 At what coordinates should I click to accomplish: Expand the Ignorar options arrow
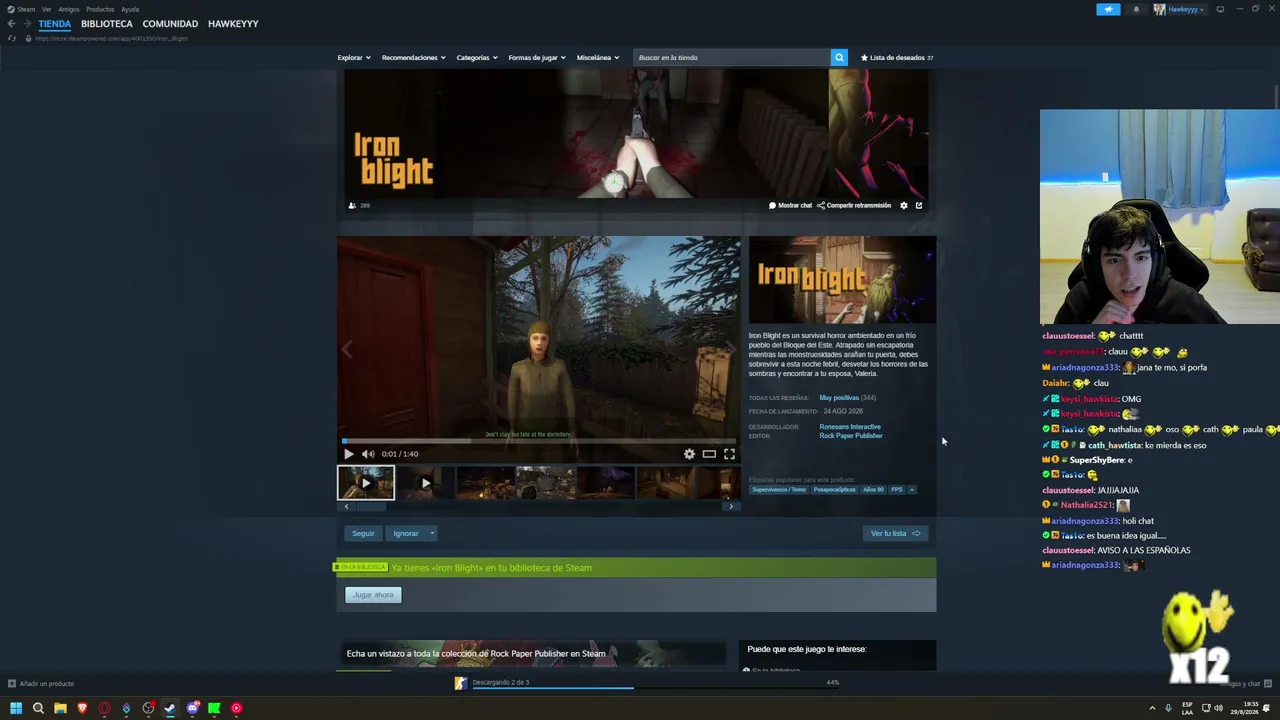[432, 533]
